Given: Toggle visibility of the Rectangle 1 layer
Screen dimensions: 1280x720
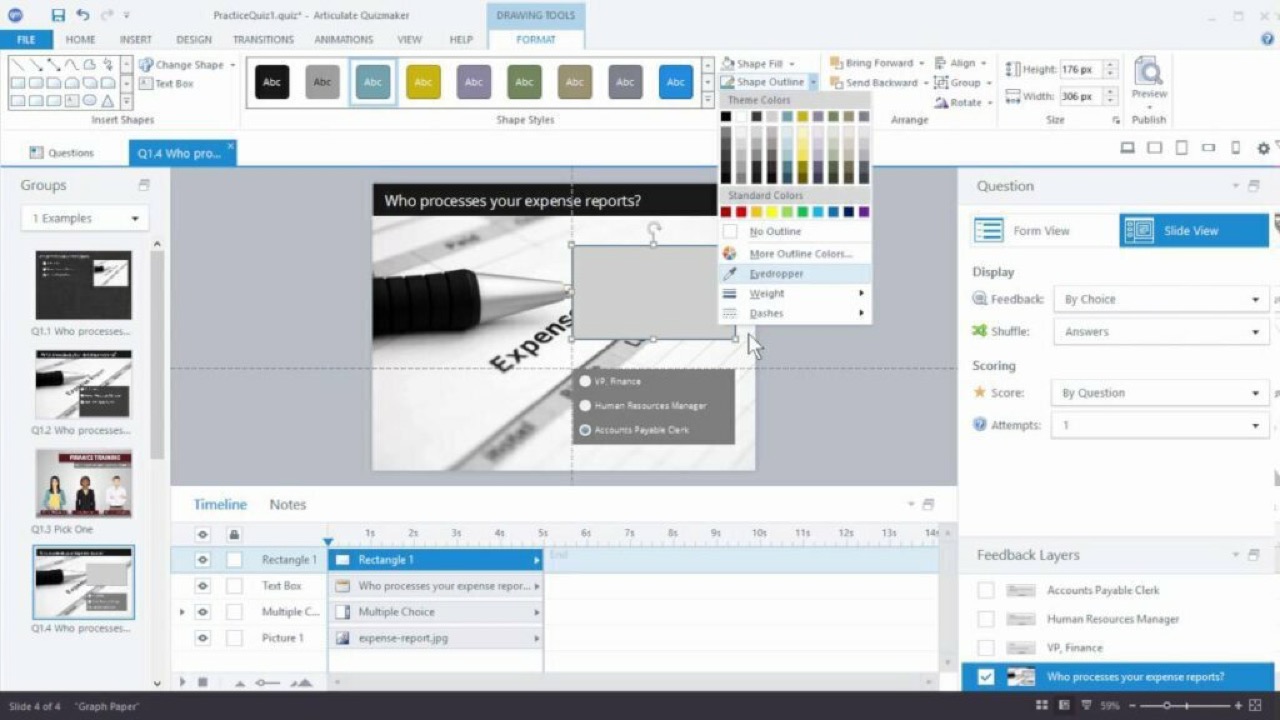Looking at the screenshot, I should [x=203, y=559].
